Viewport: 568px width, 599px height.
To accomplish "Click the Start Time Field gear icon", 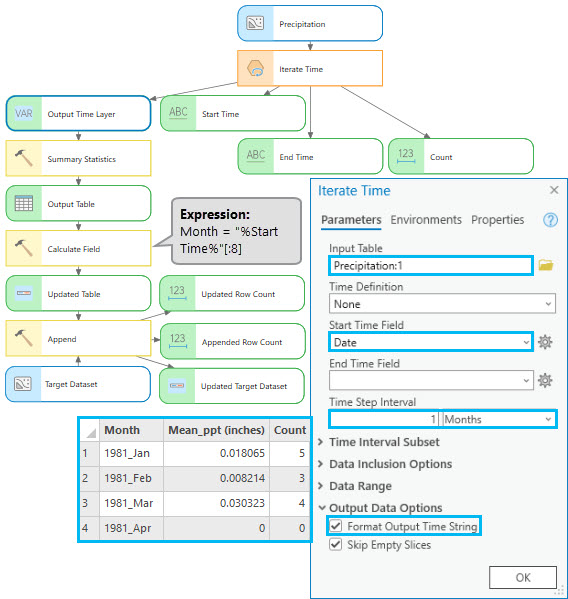I will [545, 342].
